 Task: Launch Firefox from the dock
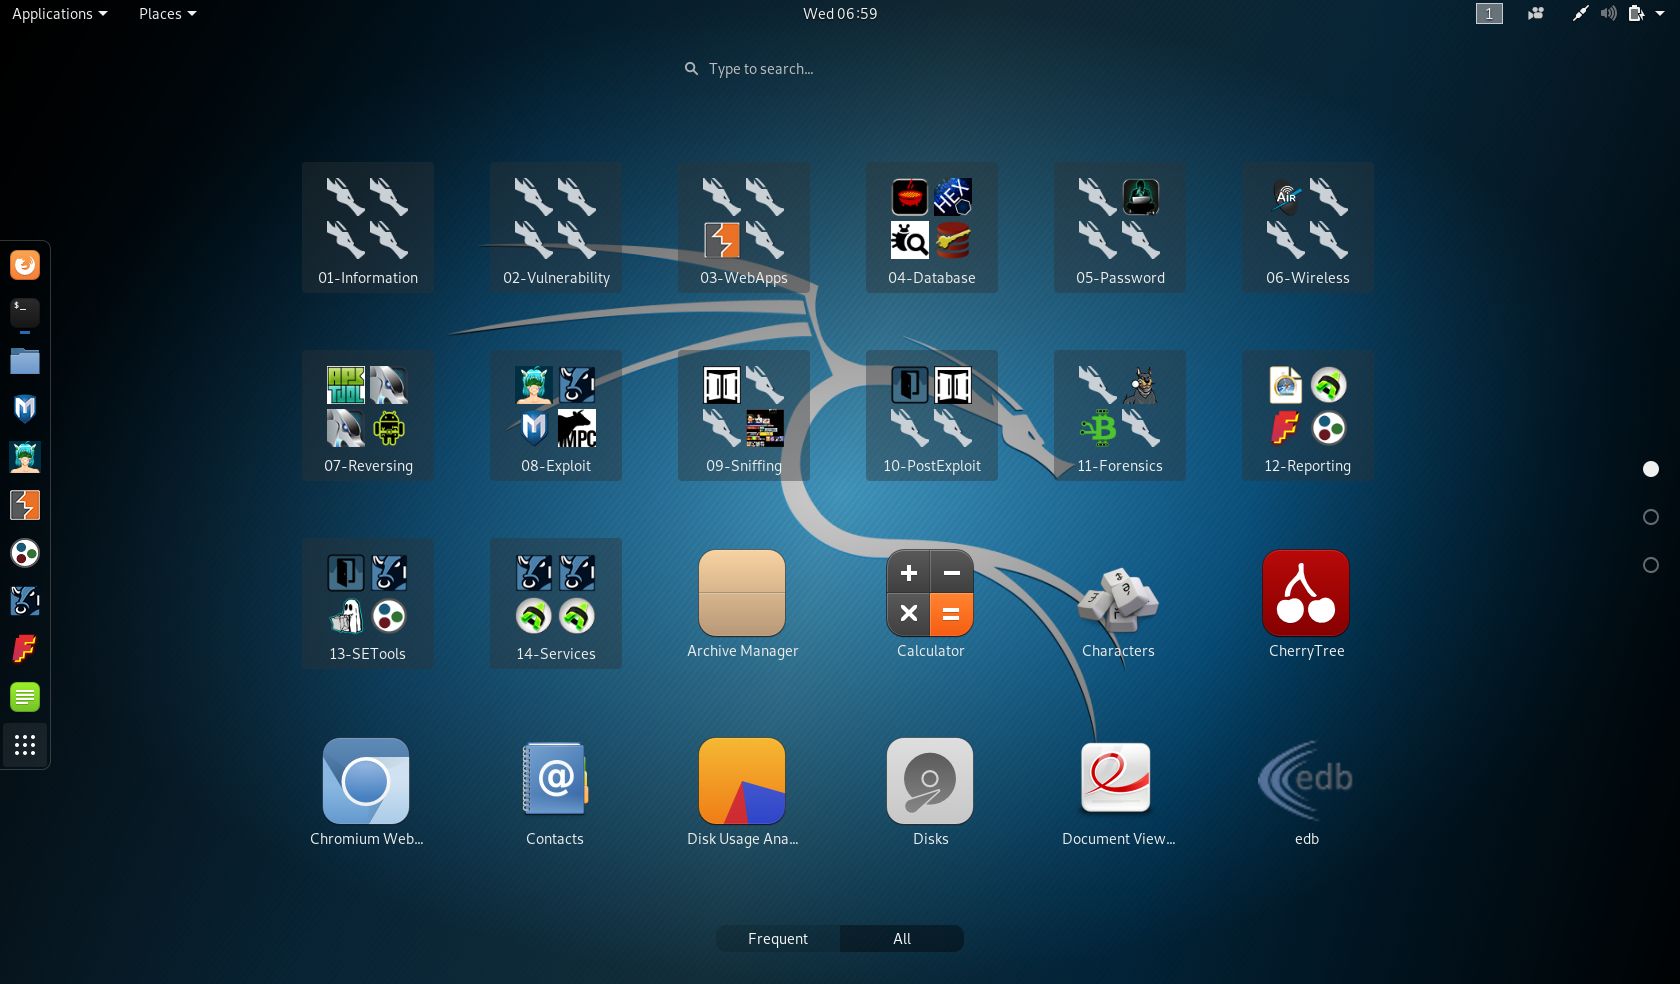point(25,265)
